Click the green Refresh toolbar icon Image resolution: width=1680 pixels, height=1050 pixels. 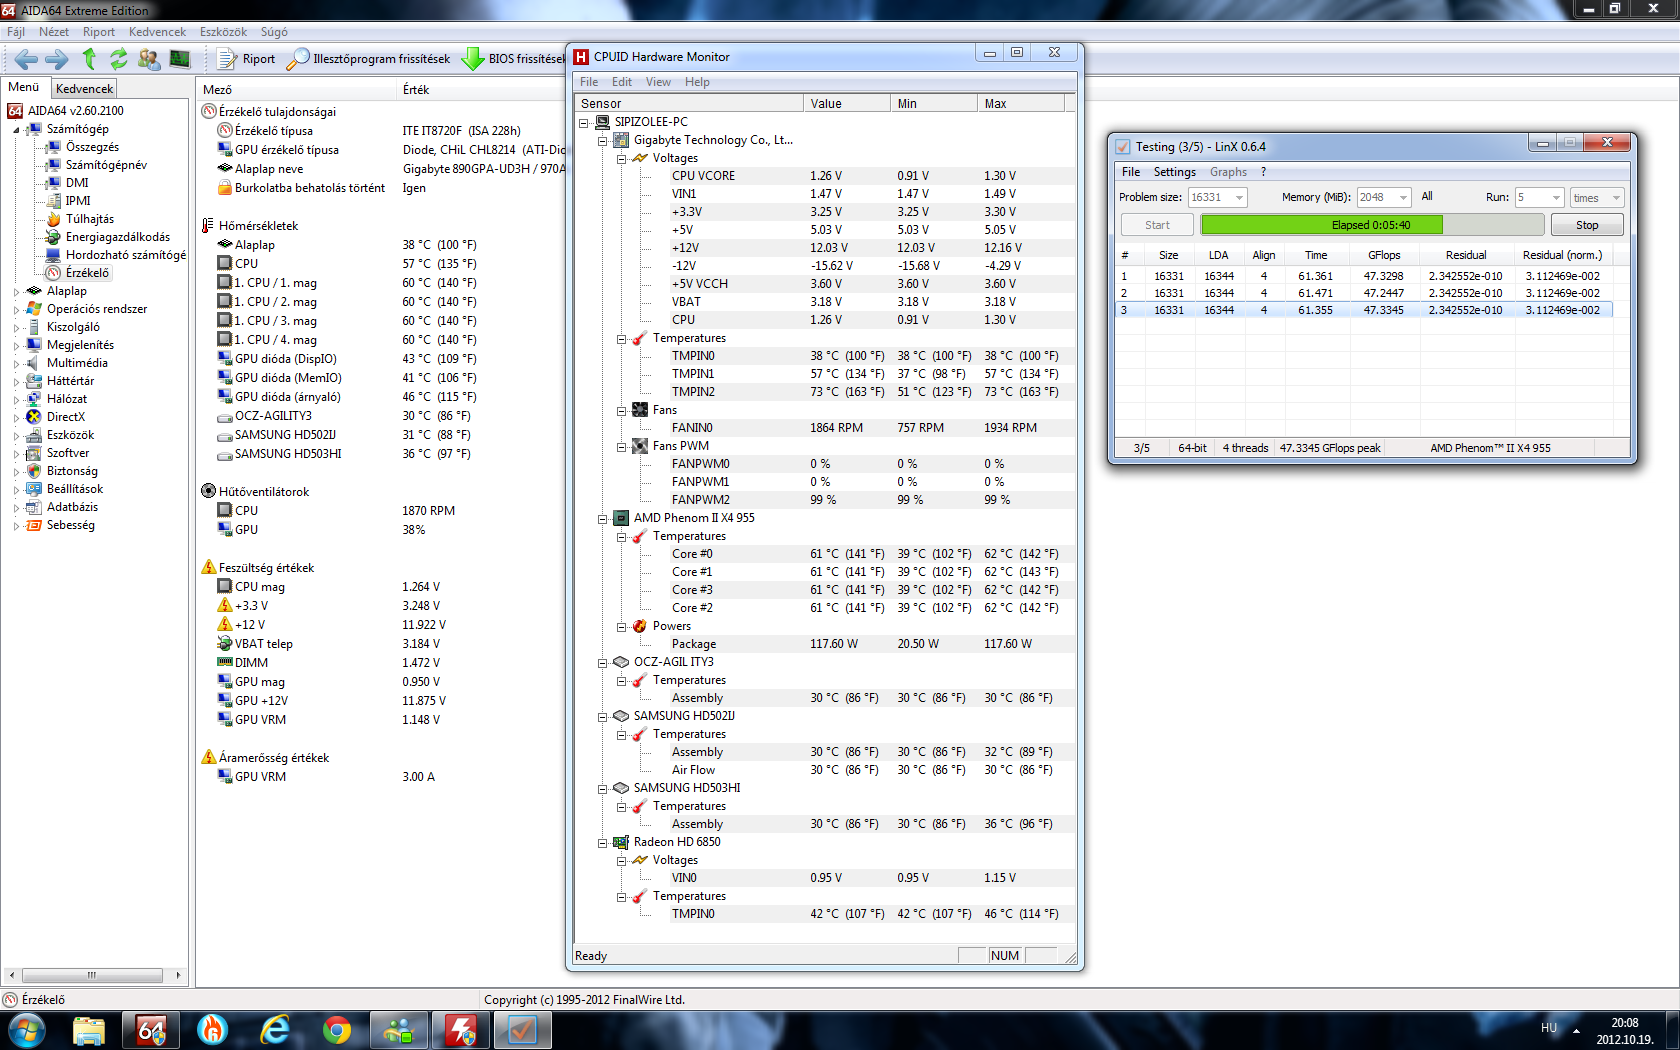click(x=119, y=59)
